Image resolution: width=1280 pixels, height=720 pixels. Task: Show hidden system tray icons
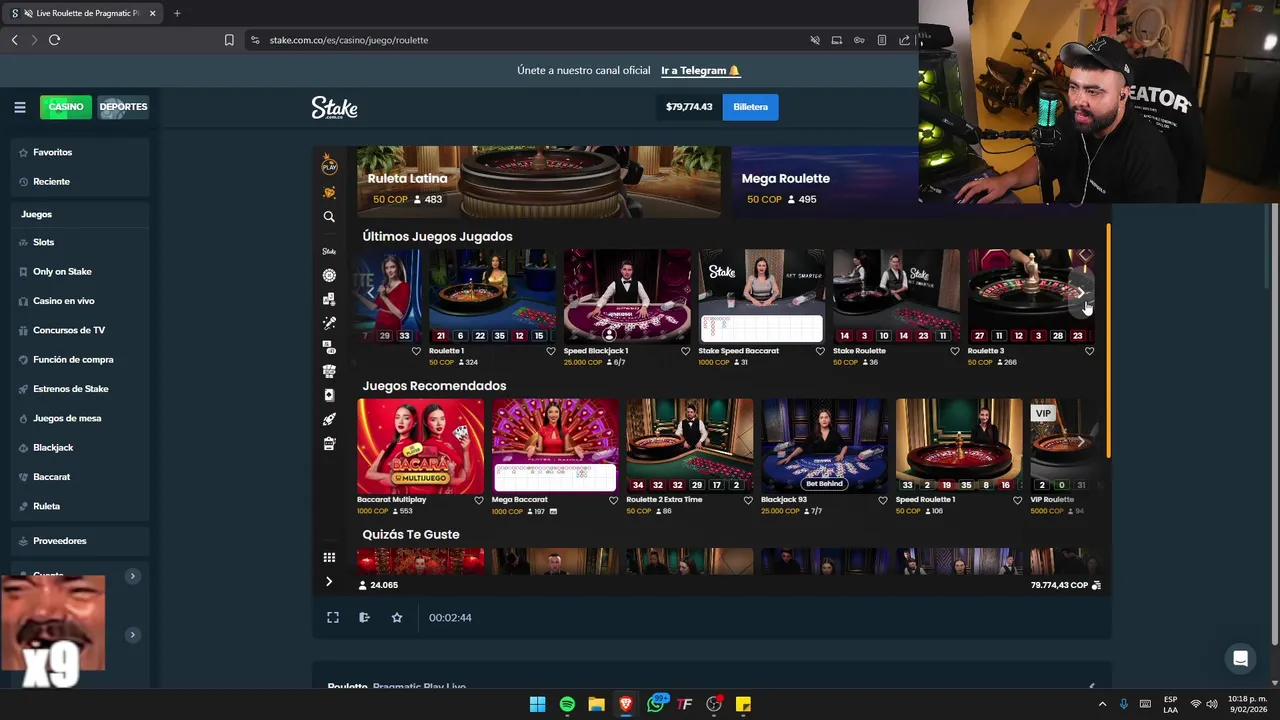(1102, 704)
